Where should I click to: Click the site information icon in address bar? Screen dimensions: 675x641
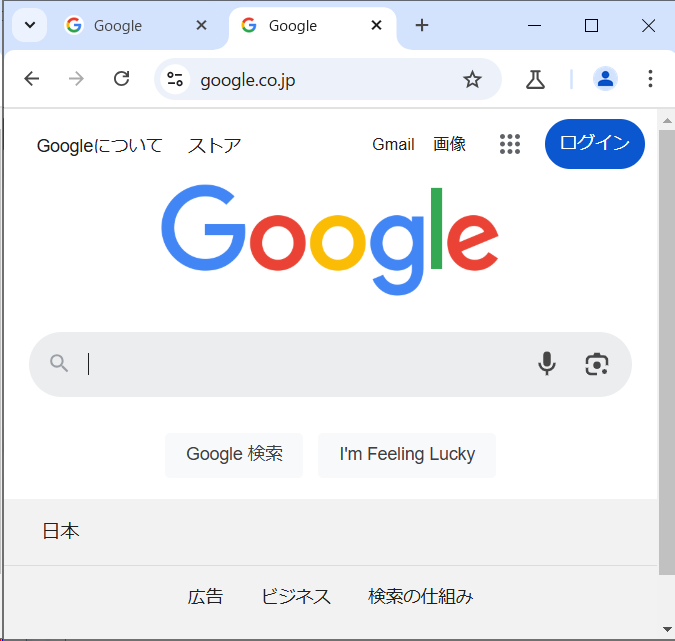[175, 79]
